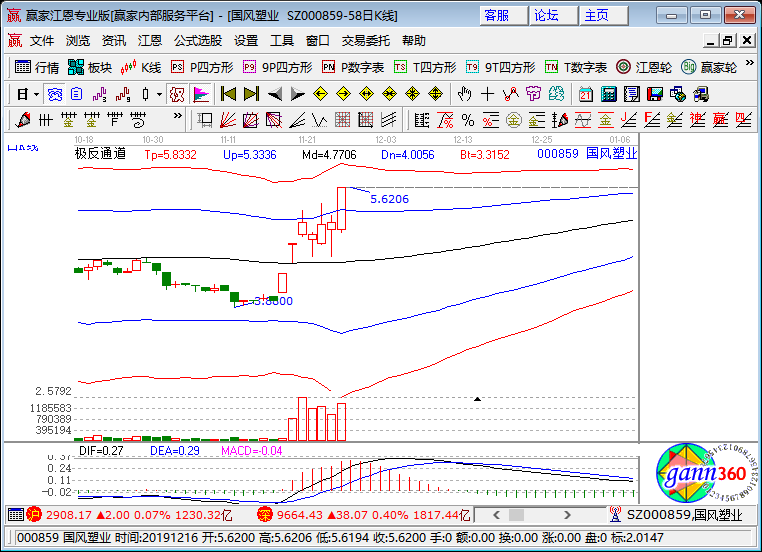Open the 浏览 menu
762x552 pixels.
(78, 41)
